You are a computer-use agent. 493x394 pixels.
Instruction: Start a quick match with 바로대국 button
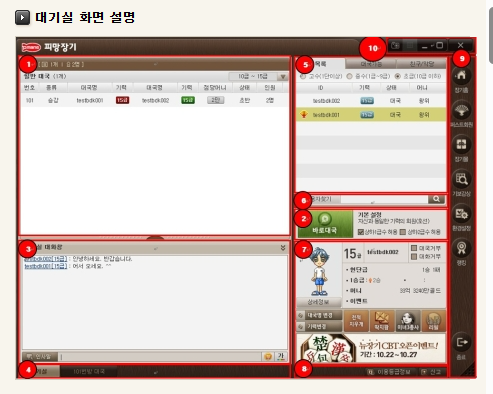pos(325,224)
